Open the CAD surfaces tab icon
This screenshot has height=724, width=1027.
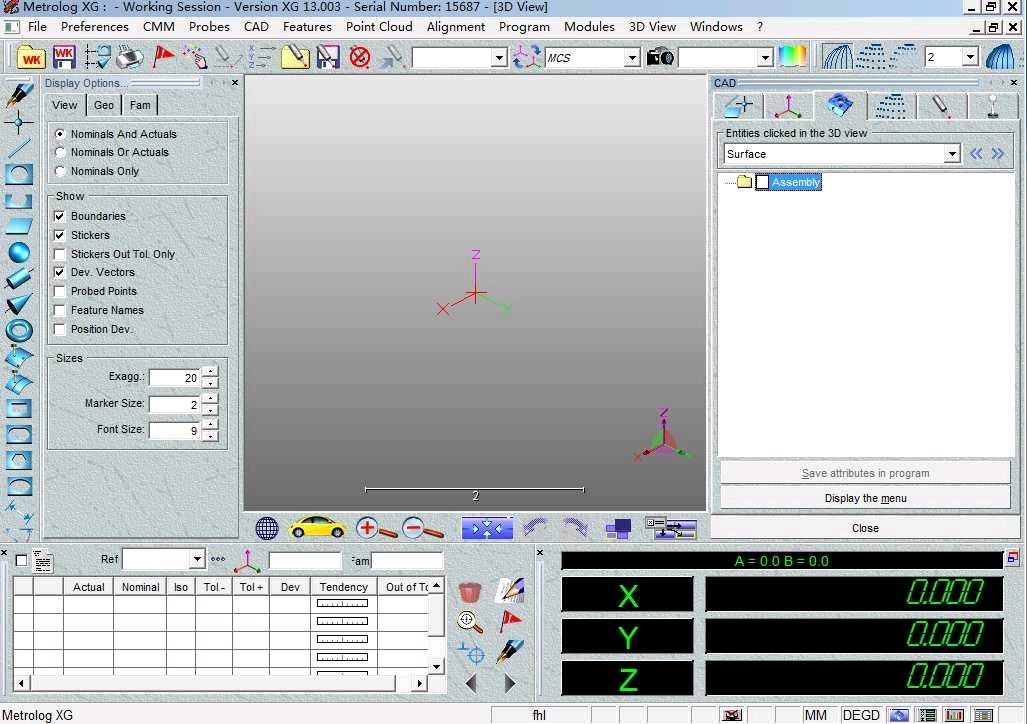click(x=840, y=105)
